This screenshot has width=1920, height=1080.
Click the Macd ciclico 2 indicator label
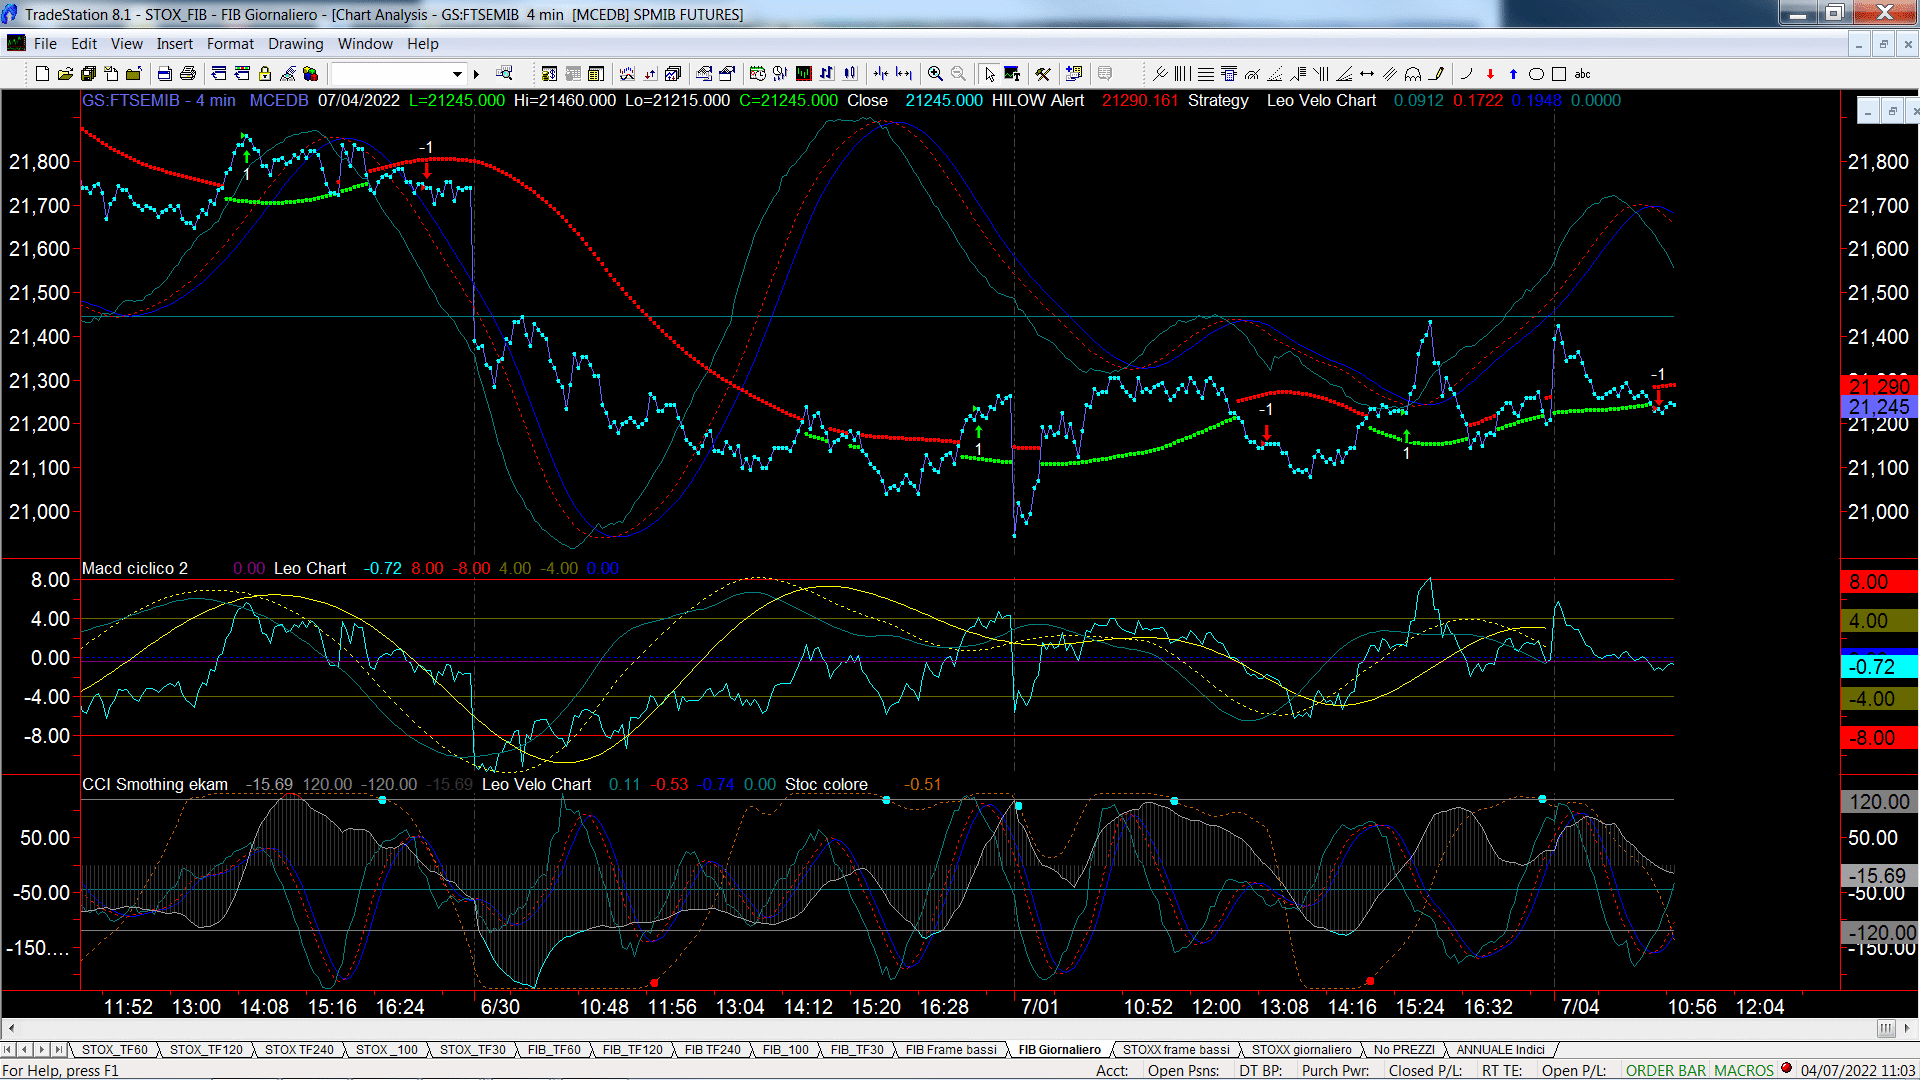point(135,568)
